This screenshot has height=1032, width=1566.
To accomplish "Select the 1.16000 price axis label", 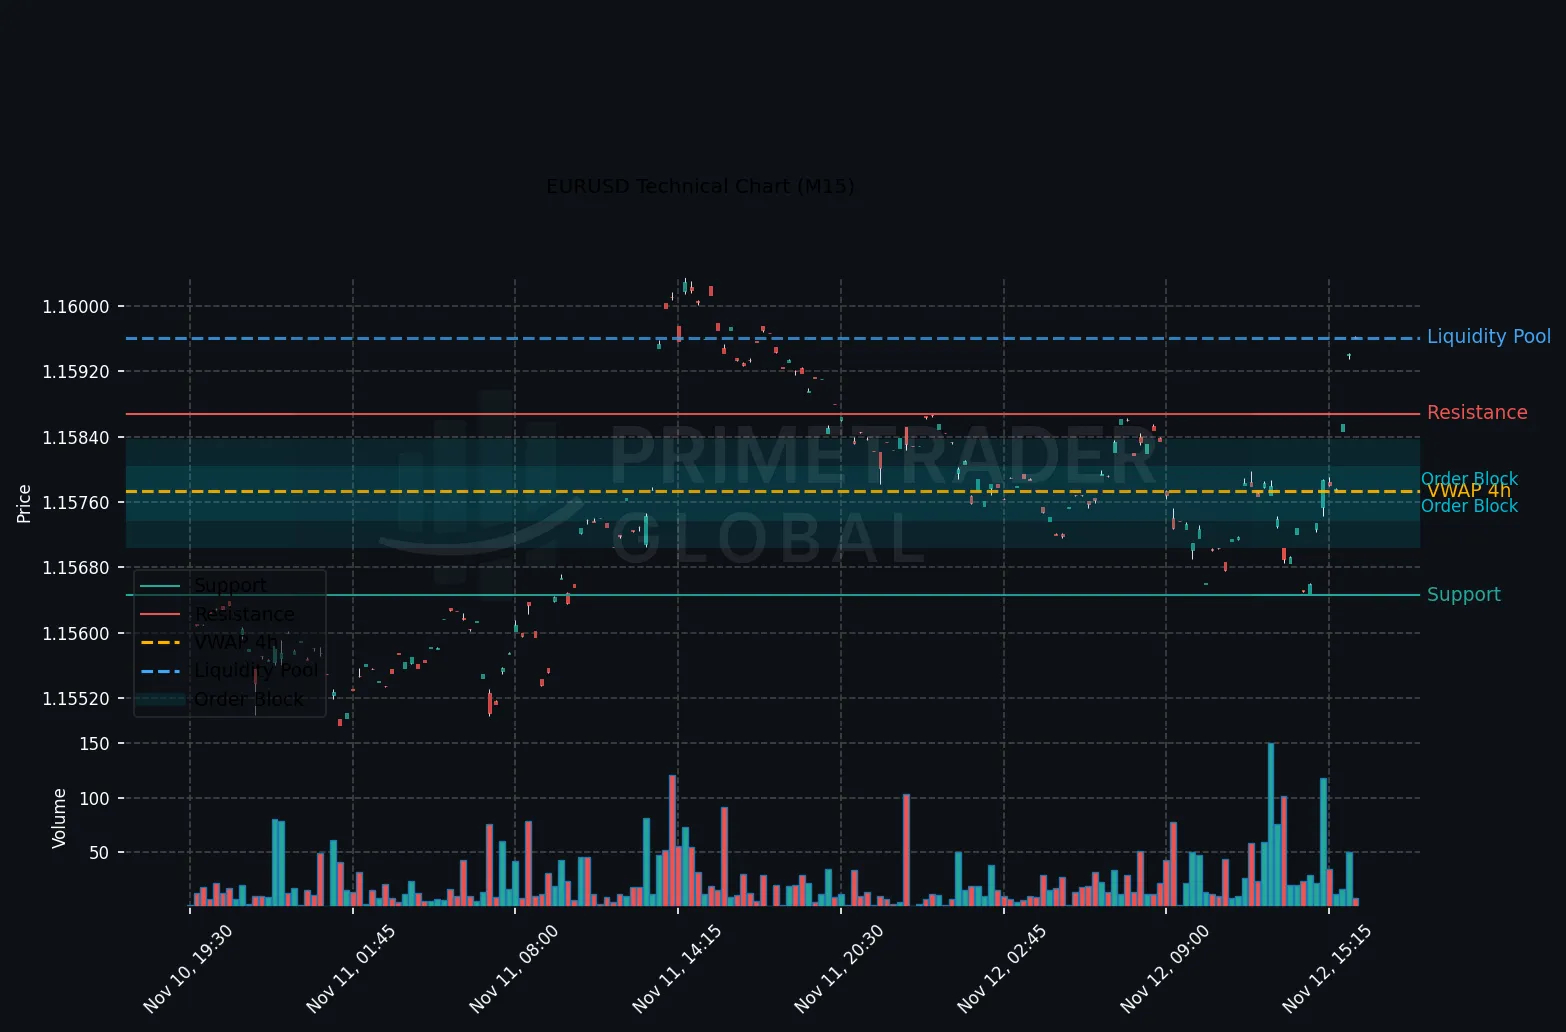I will point(75,307).
